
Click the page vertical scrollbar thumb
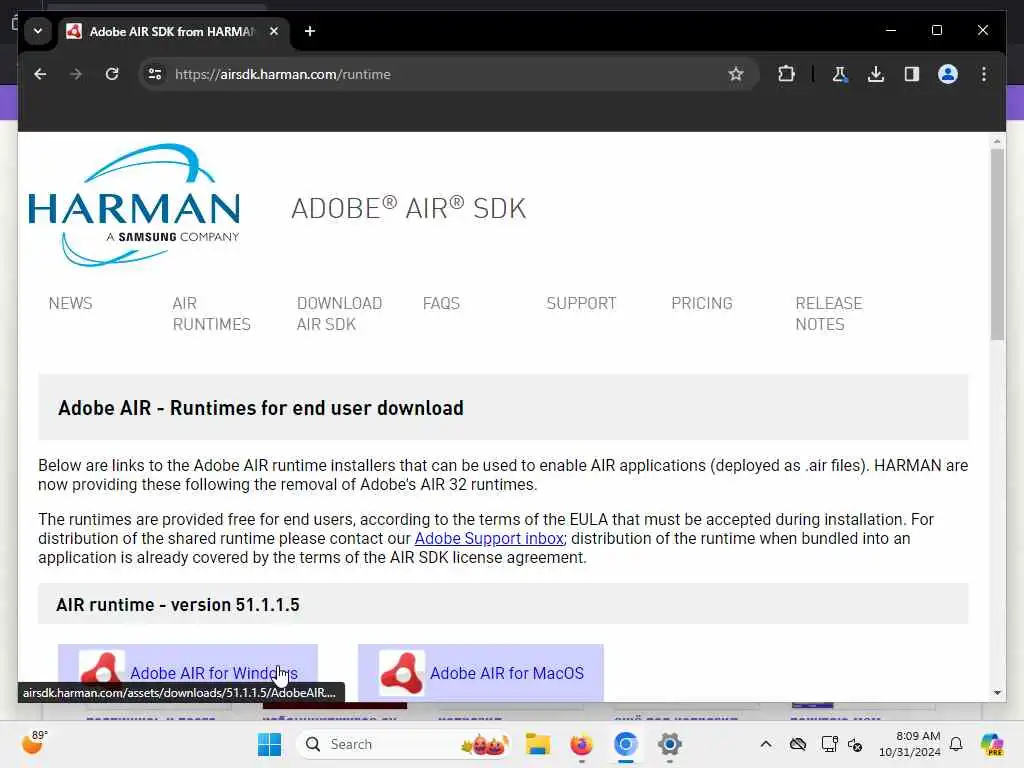click(997, 244)
